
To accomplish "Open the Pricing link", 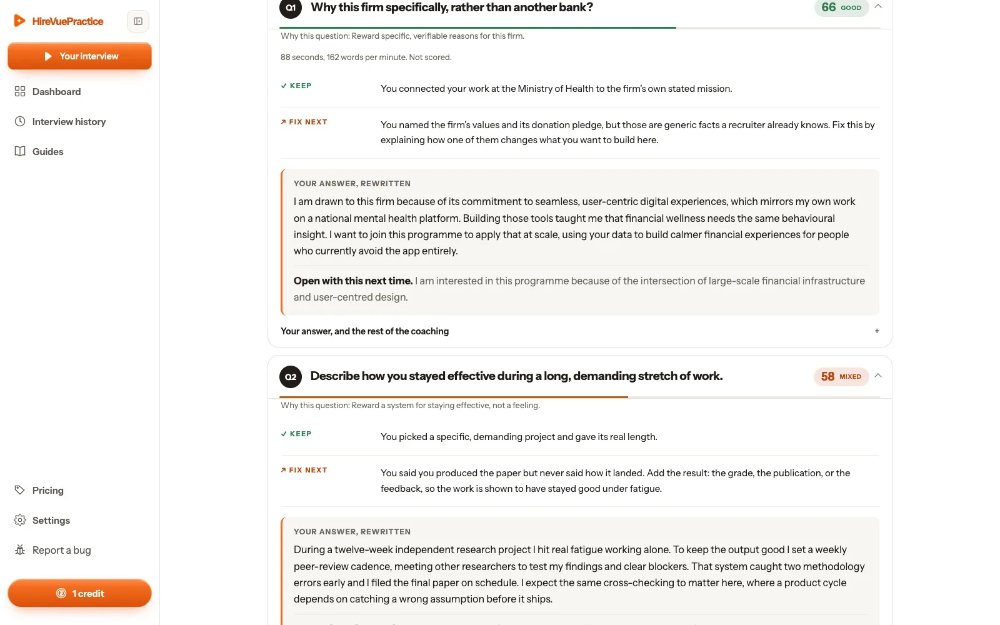I will (x=48, y=490).
